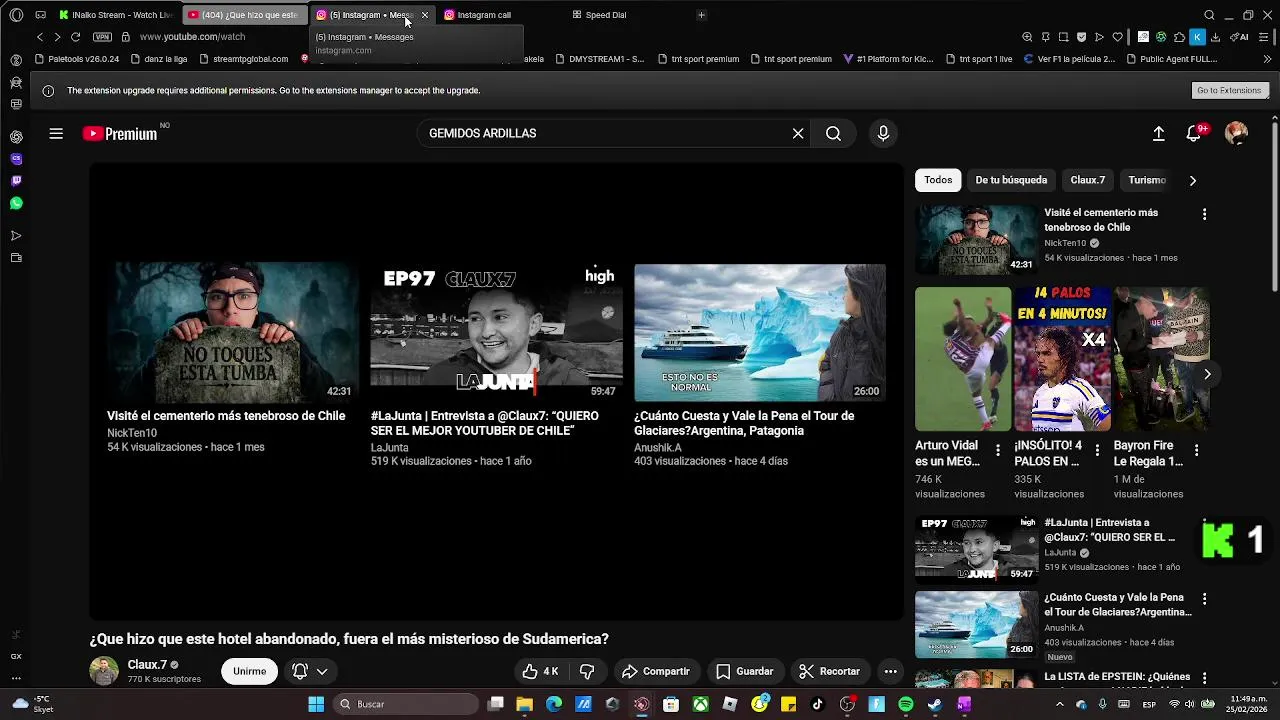Select the 'Claux.7' filter chip

pyautogui.click(x=1087, y=180)
